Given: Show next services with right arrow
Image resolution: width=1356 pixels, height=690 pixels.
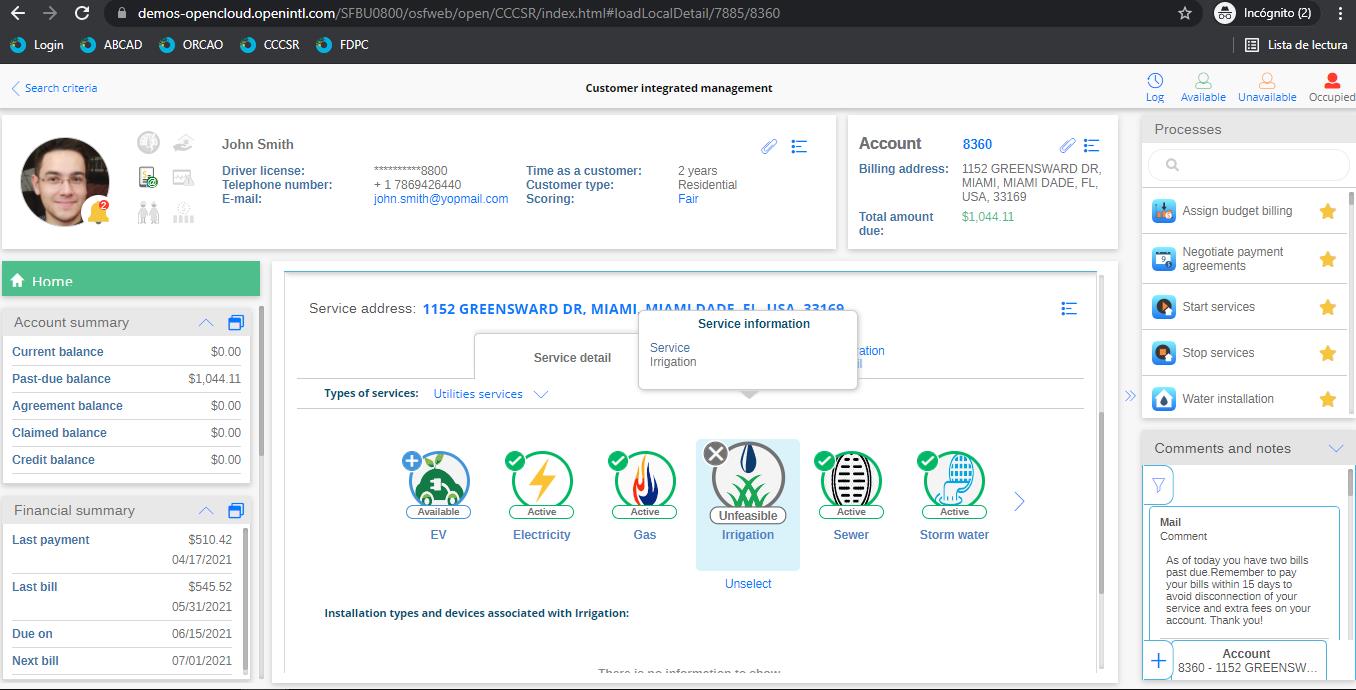Looking at the screenshot, I should (1019, 501).
